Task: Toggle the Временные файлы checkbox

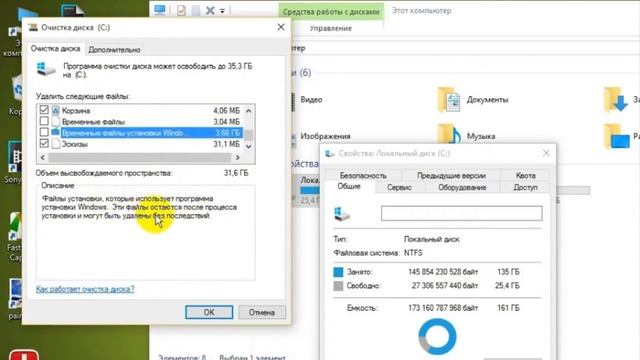Action: (x=44, y=121)
